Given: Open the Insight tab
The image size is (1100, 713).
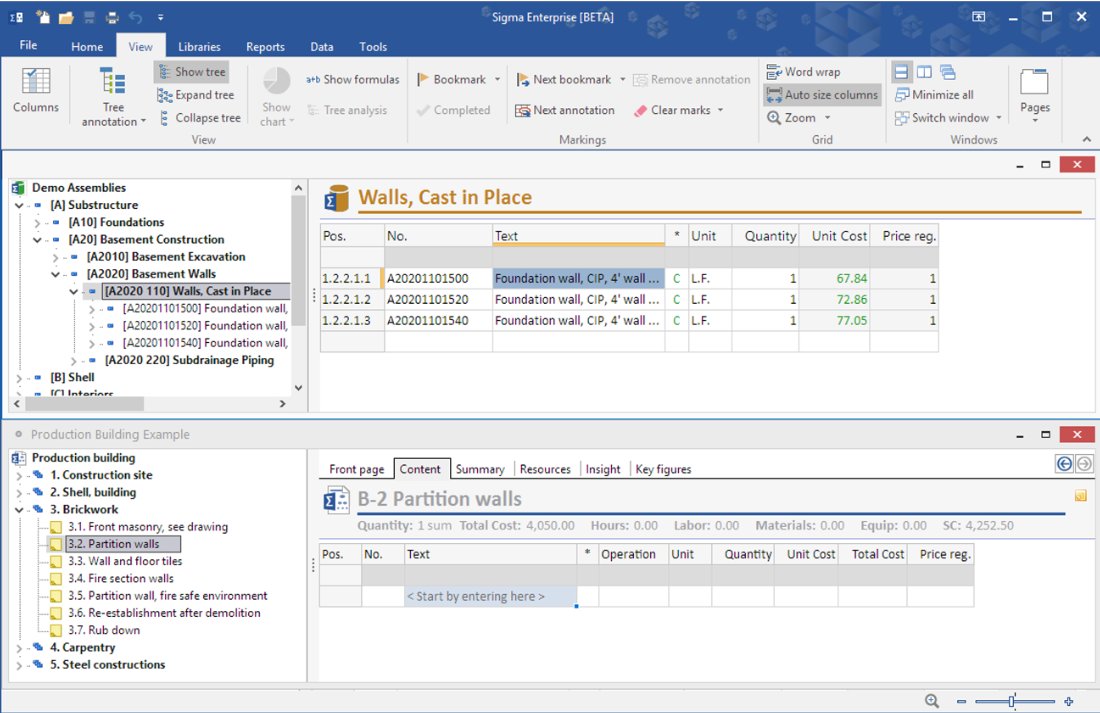Looking at the screenshot, I should pos(603,469).
